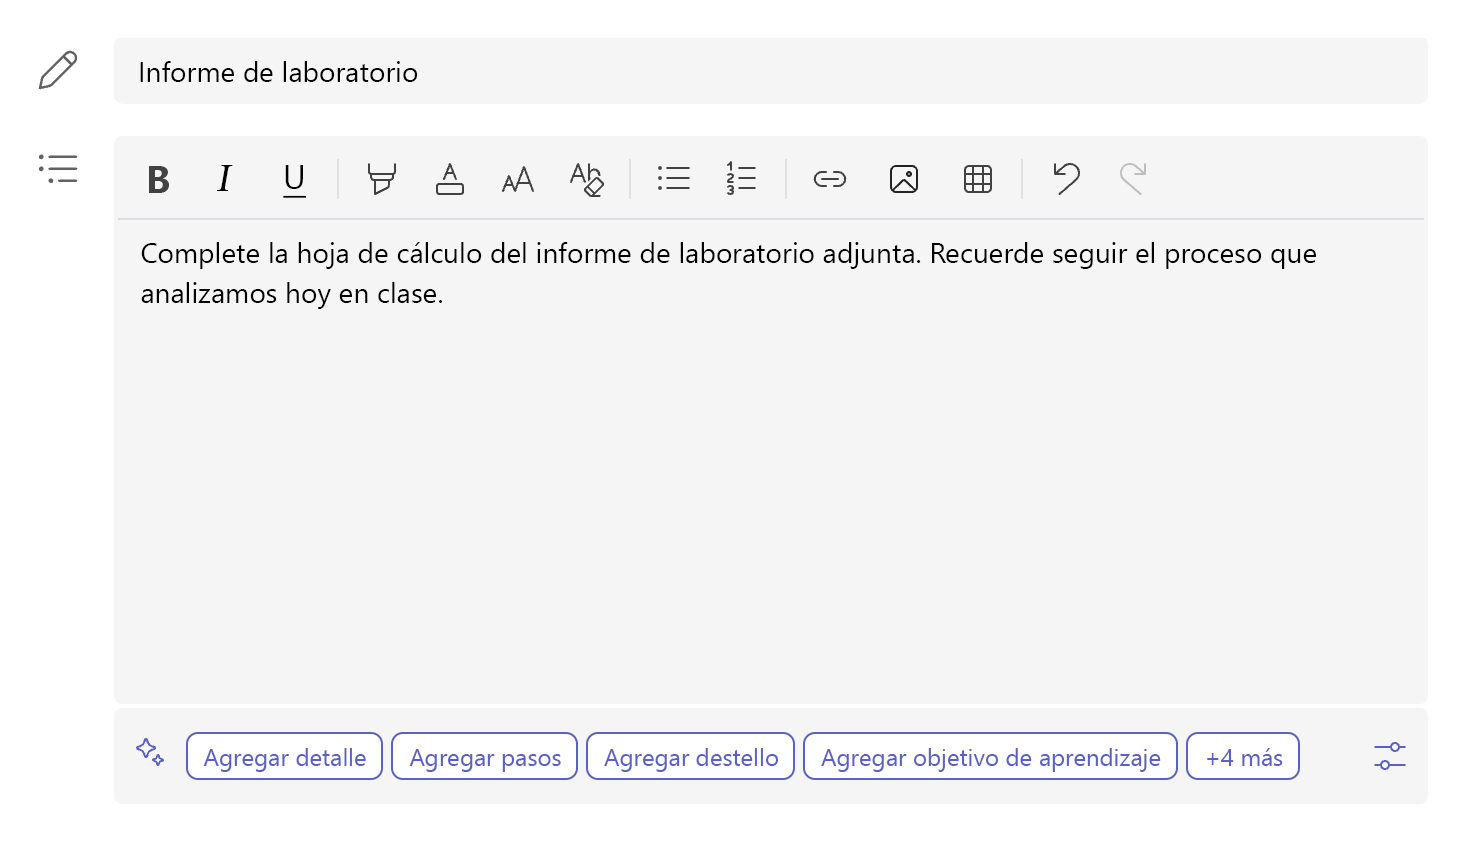Viewport: 1460px width, 844px height.
Task: Insert a hyperlink
Action: click(830, 180)
